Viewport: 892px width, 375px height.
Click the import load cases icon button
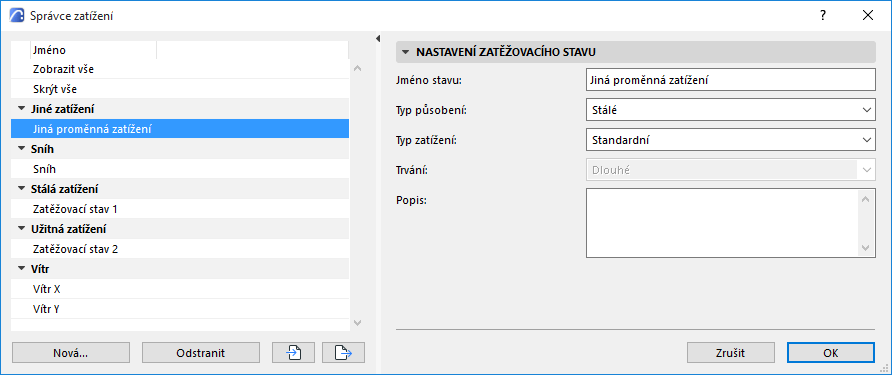294,353
